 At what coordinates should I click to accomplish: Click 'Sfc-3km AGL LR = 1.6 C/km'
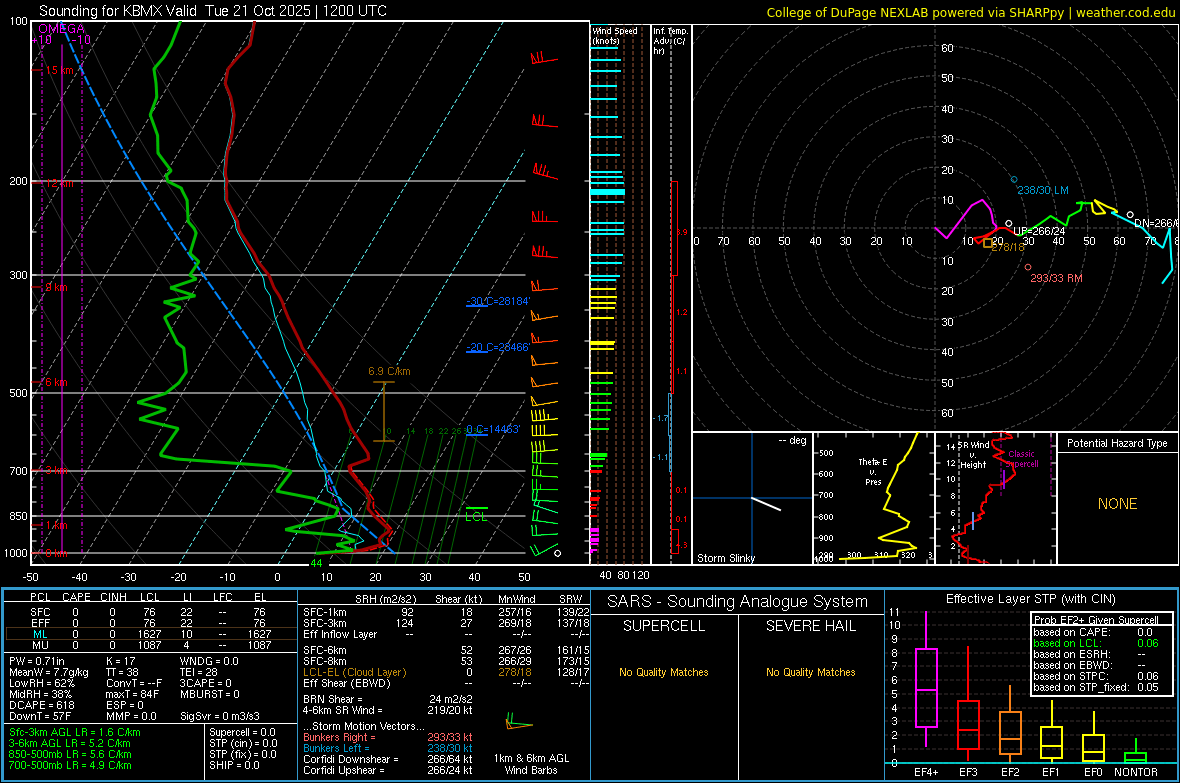click(x=75, y=732)
